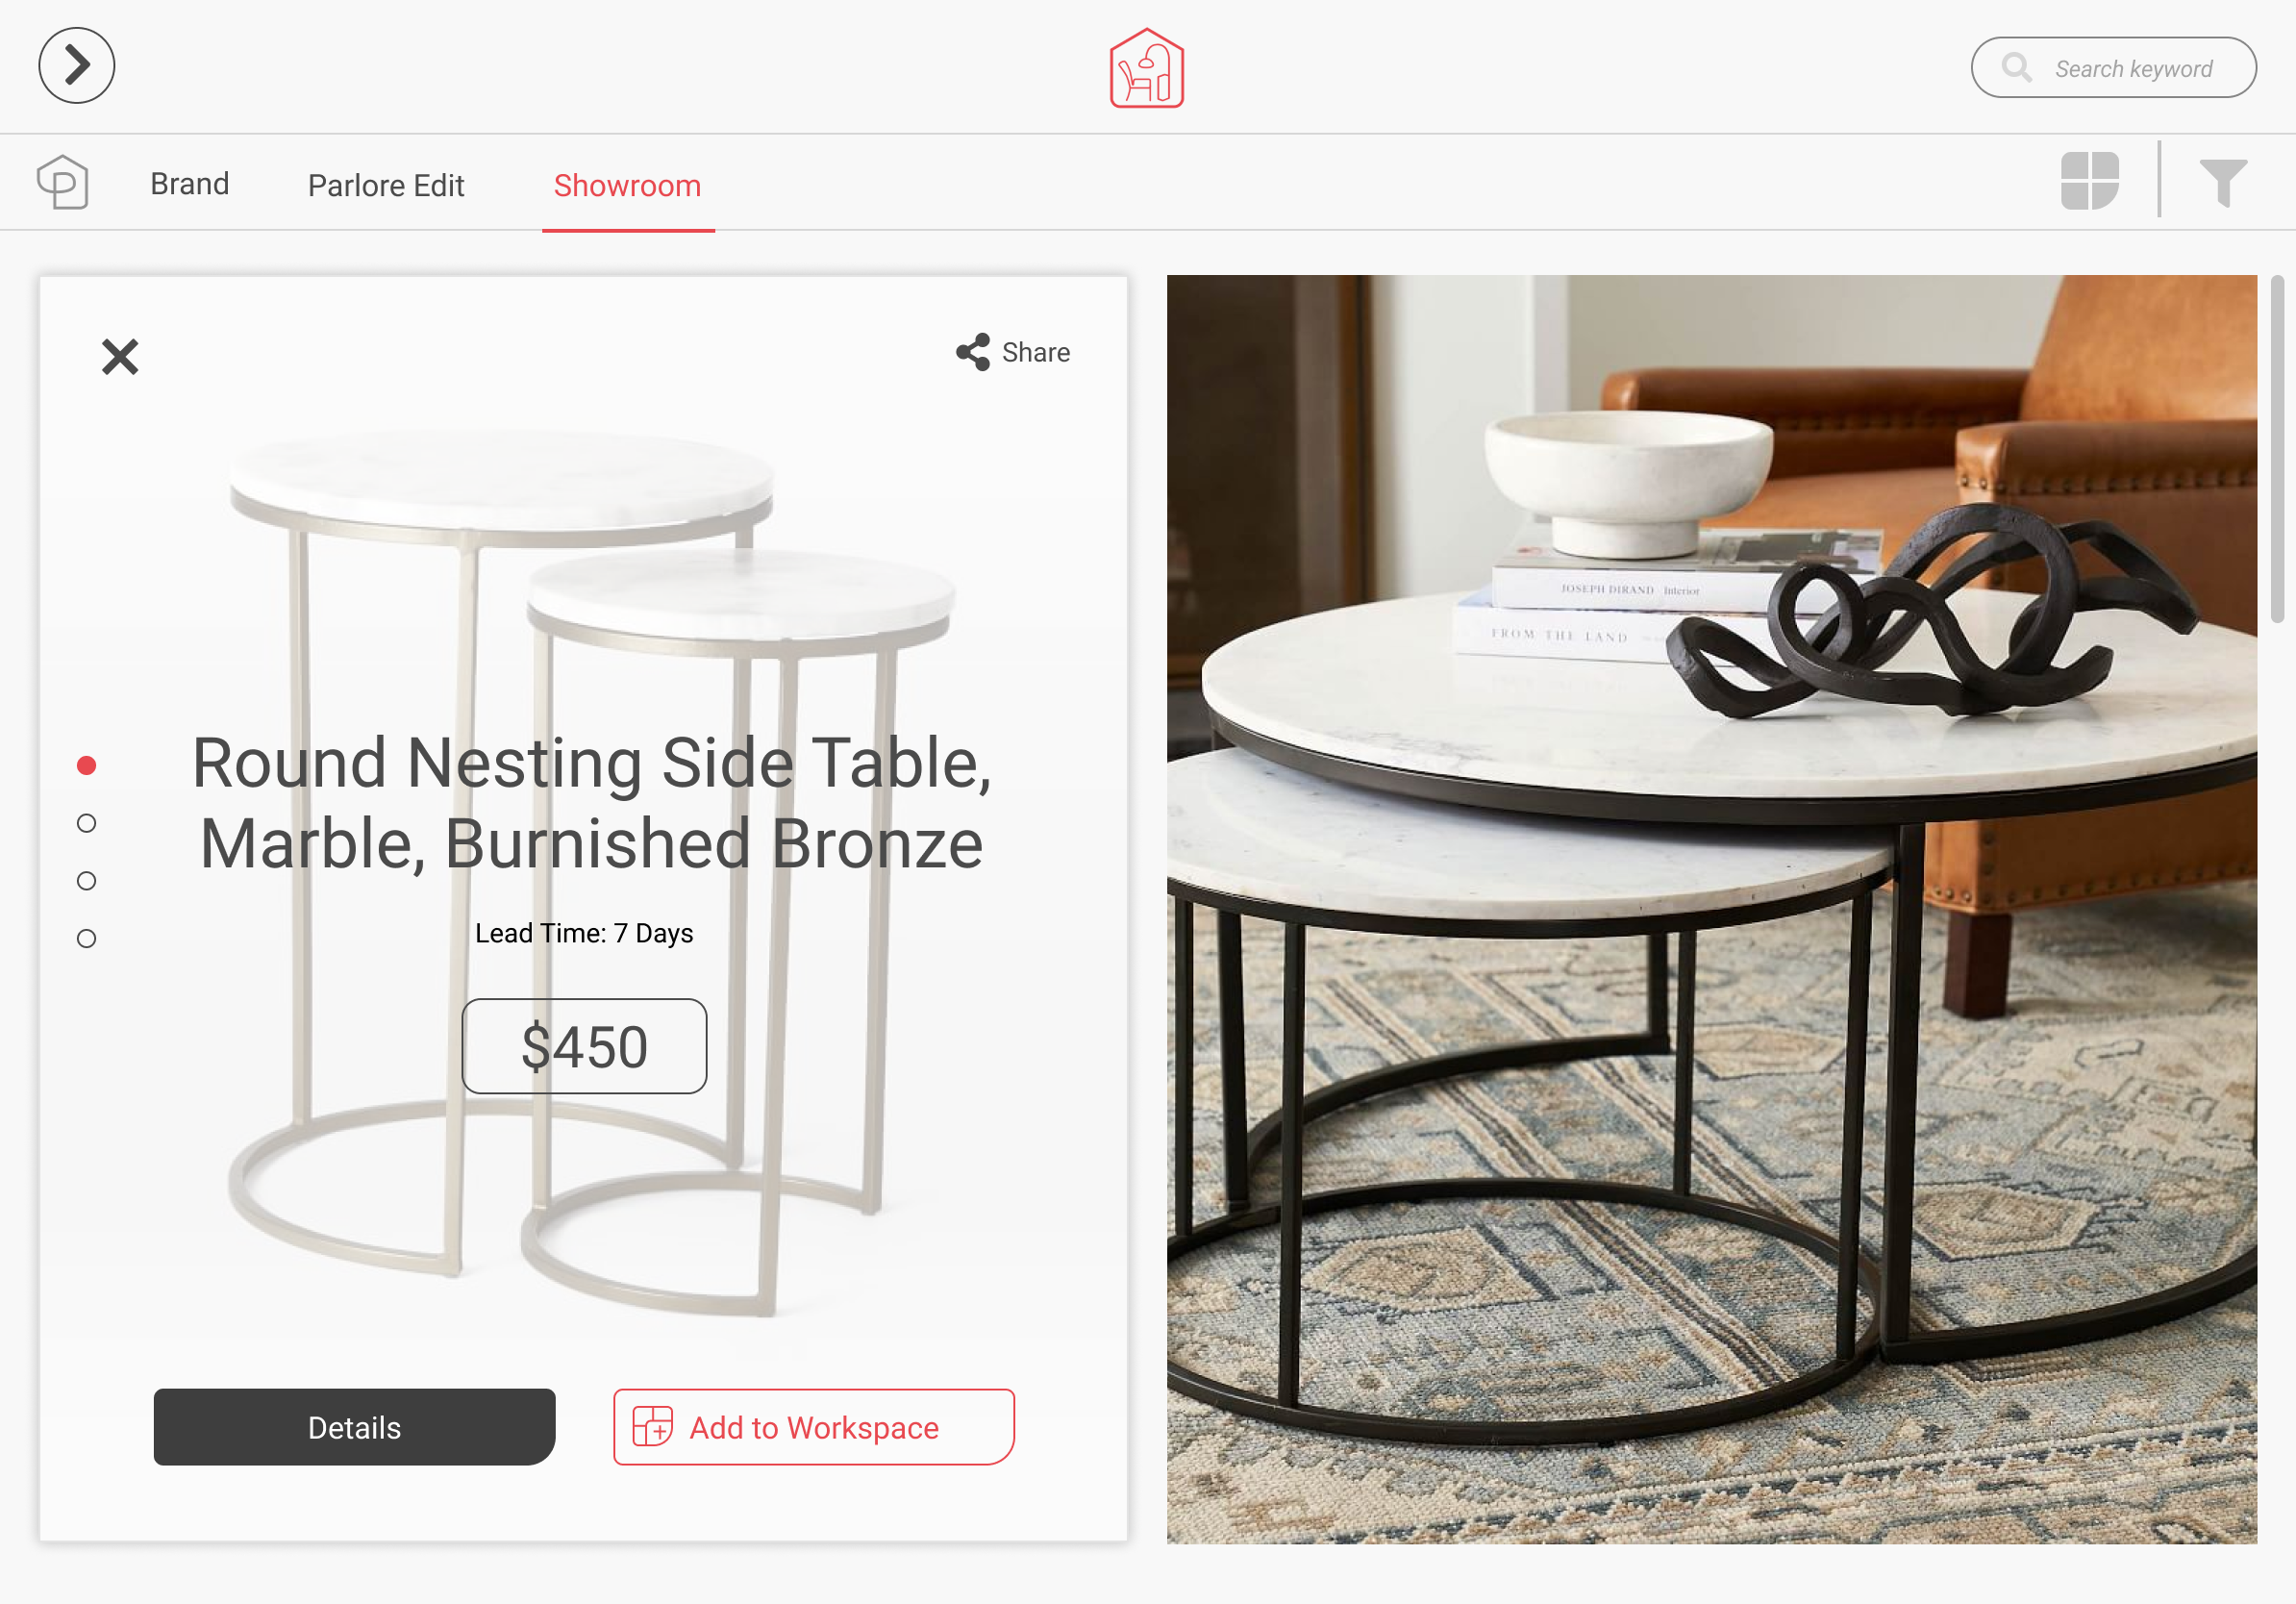2296x1604 pixels.
Task: Click the marble coffee table photo
Action: (x=1711, y=909)
